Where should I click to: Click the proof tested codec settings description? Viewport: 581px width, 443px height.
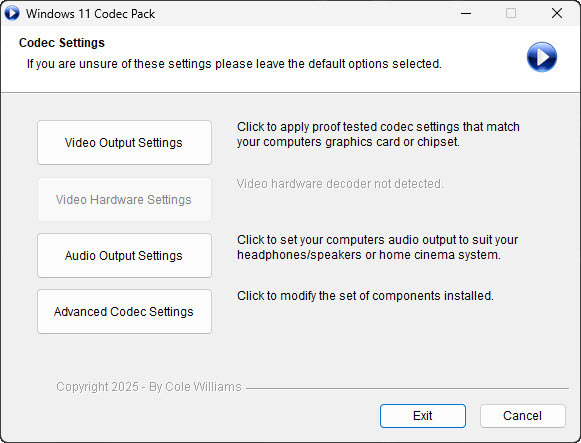pyautogui.click(x=378, y=134)
